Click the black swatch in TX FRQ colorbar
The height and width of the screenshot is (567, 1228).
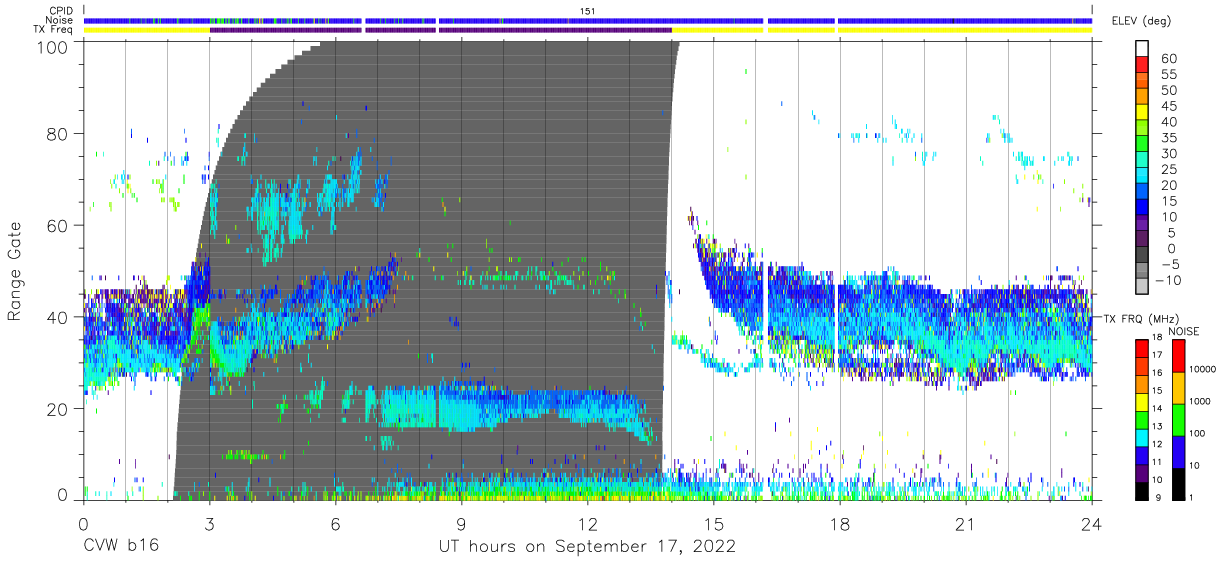pyautogui.click(x=1142, y=489)
